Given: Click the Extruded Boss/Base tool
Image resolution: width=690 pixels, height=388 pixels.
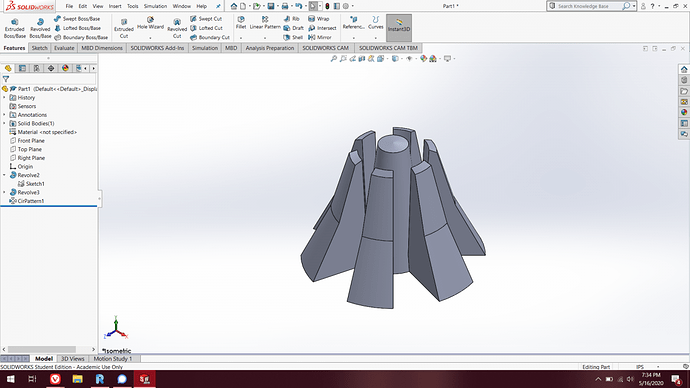Looking at the screenshot, I should (15, 28).
